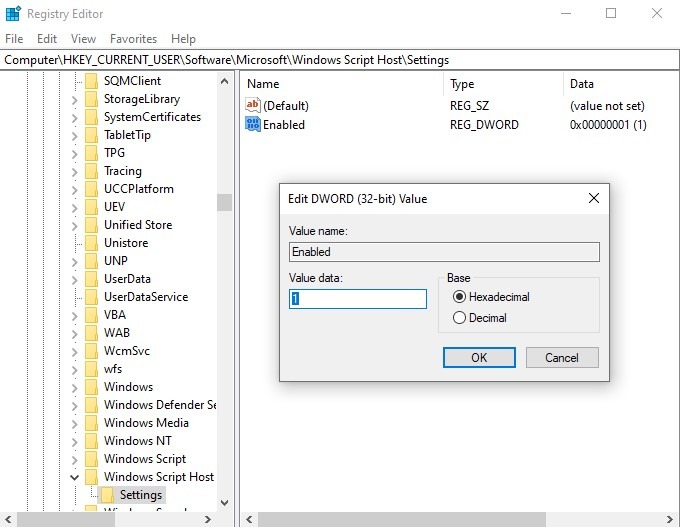
Task: Select the Windows Defender tree label
Action: coord(160,405)
